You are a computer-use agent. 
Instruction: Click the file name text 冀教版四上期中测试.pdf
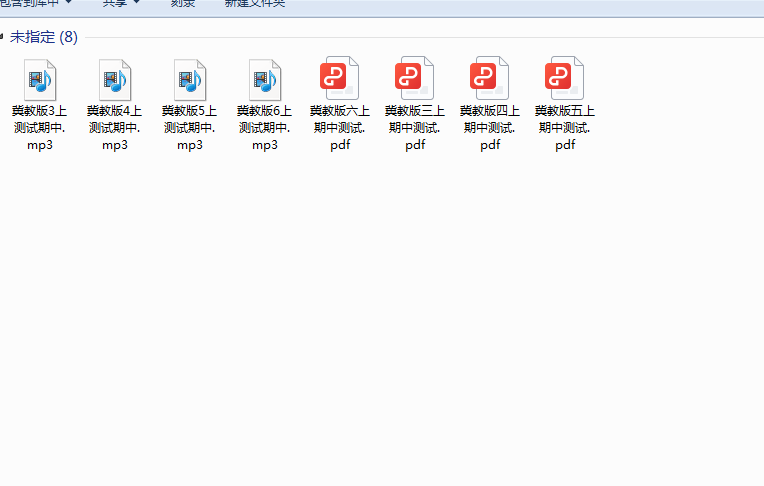point(490,128)
